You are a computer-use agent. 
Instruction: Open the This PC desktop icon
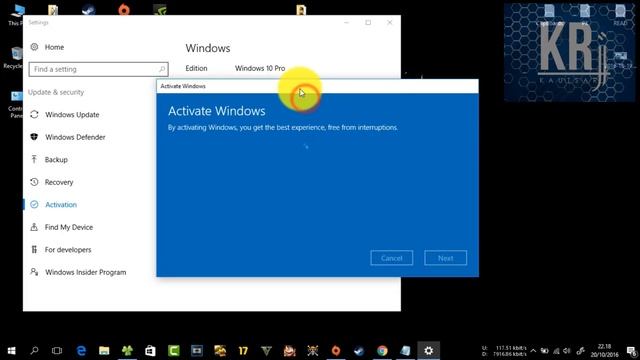tap(16, 14)
